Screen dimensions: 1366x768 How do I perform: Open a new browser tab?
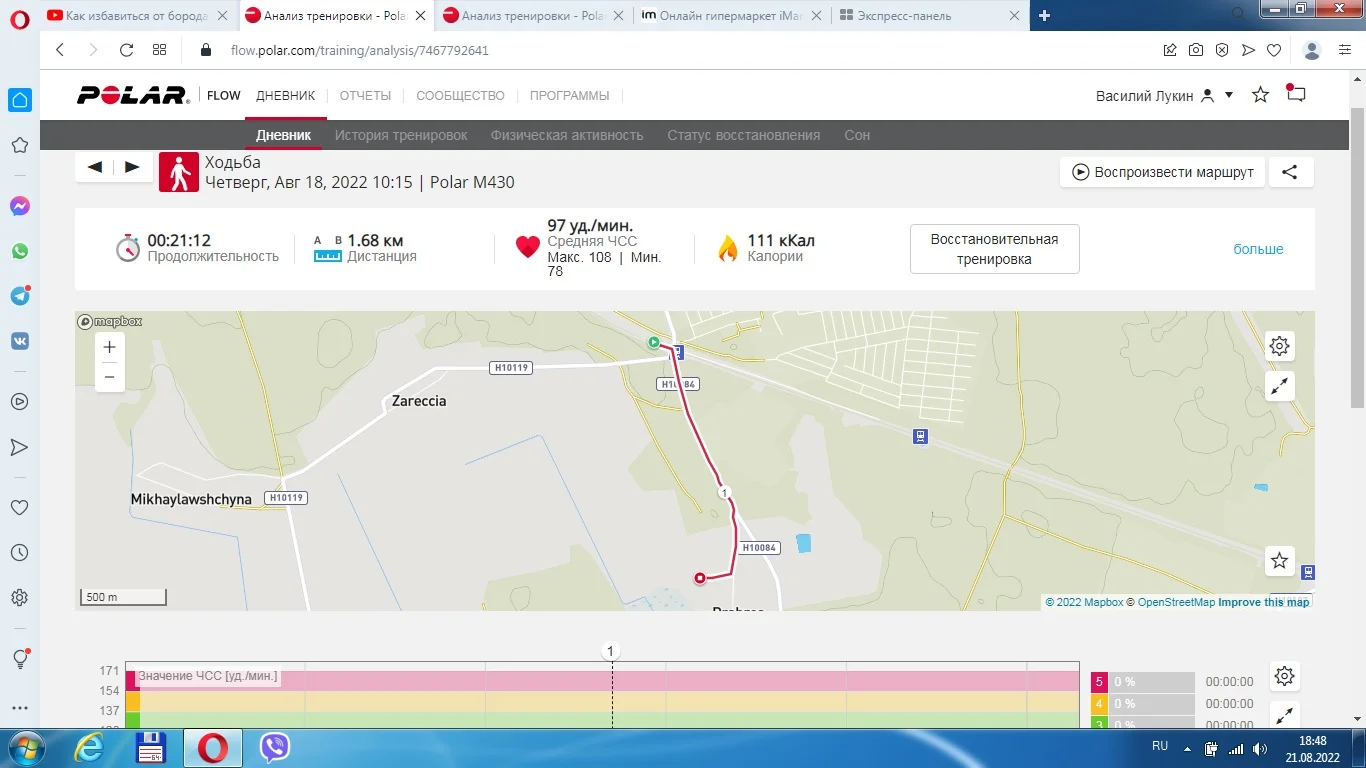point(1045,15)
